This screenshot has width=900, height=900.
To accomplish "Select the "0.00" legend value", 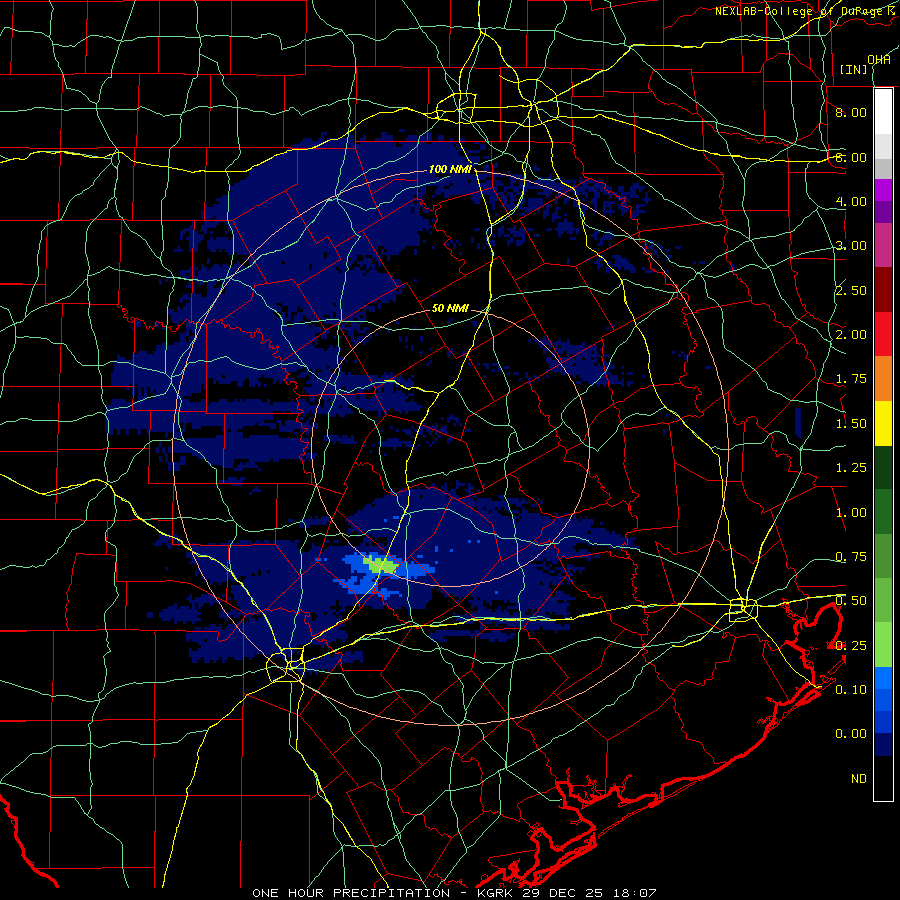I will pyautogui.click(x=851, y=734).
